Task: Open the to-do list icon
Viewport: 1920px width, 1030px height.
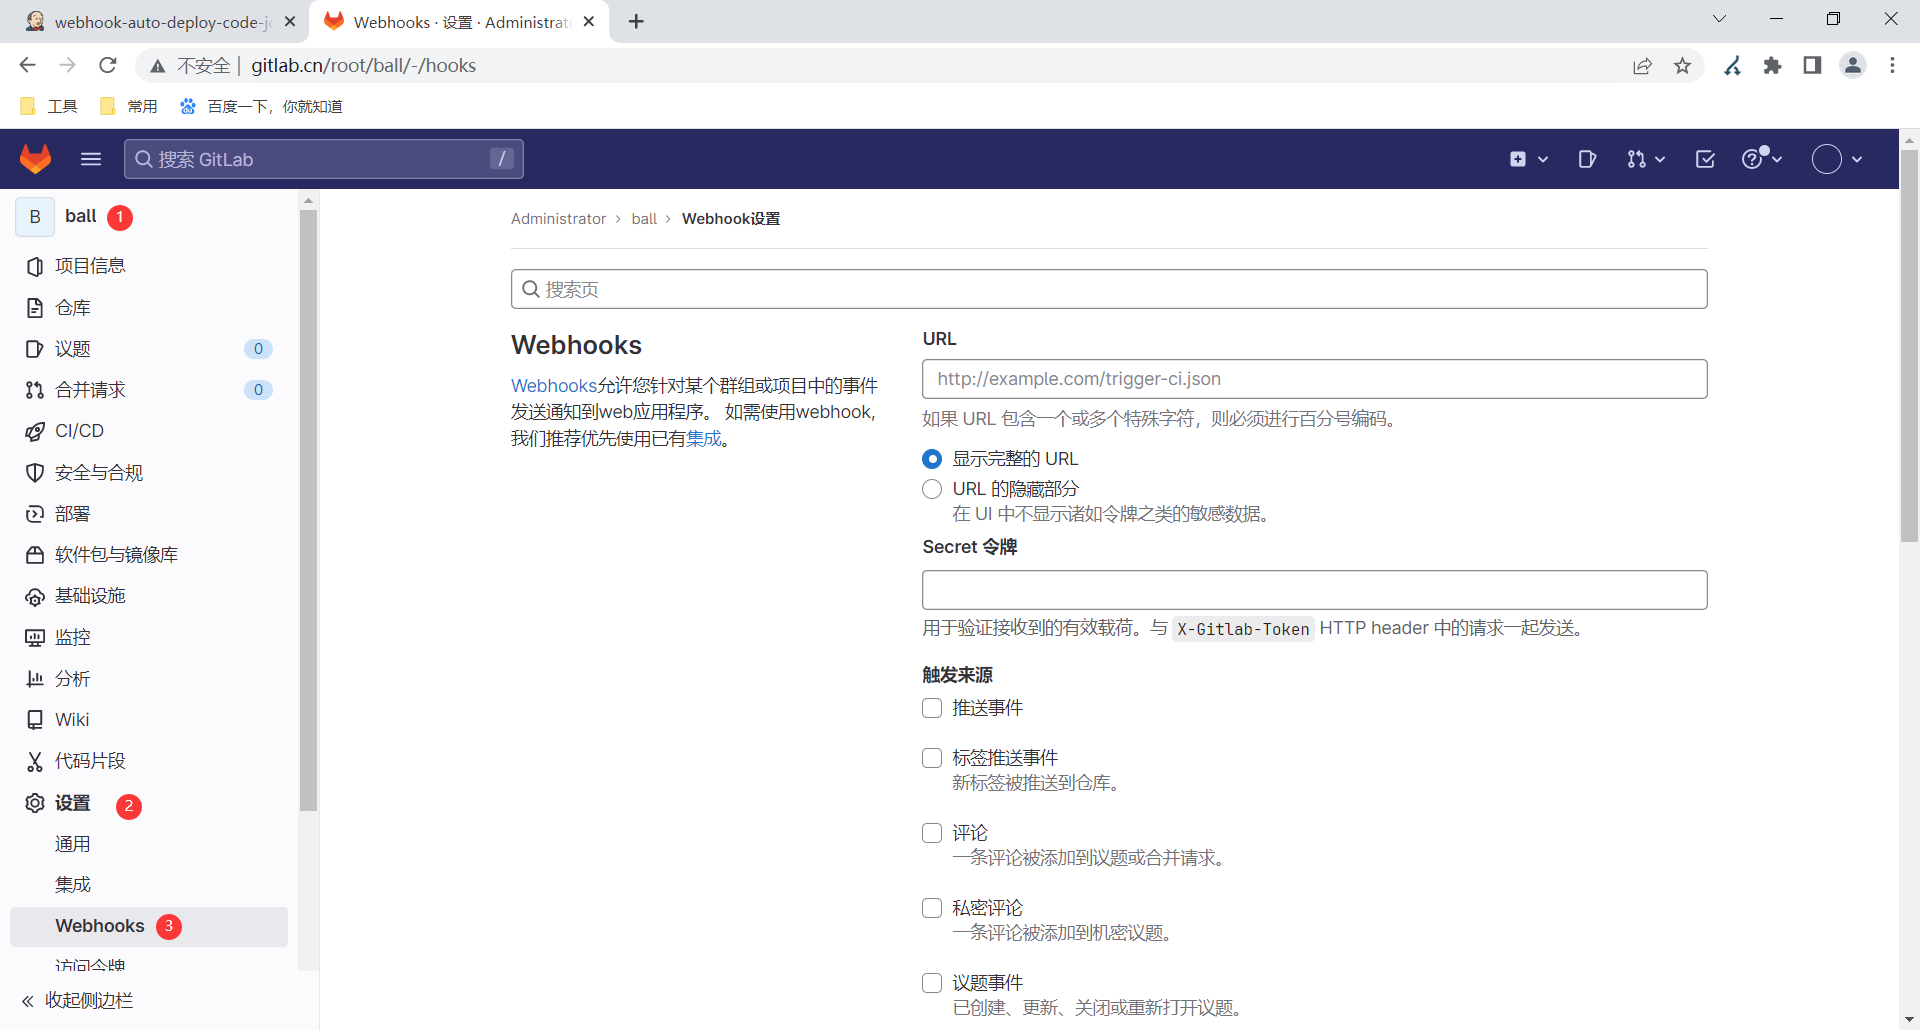Action: (x=1705, y=159)
